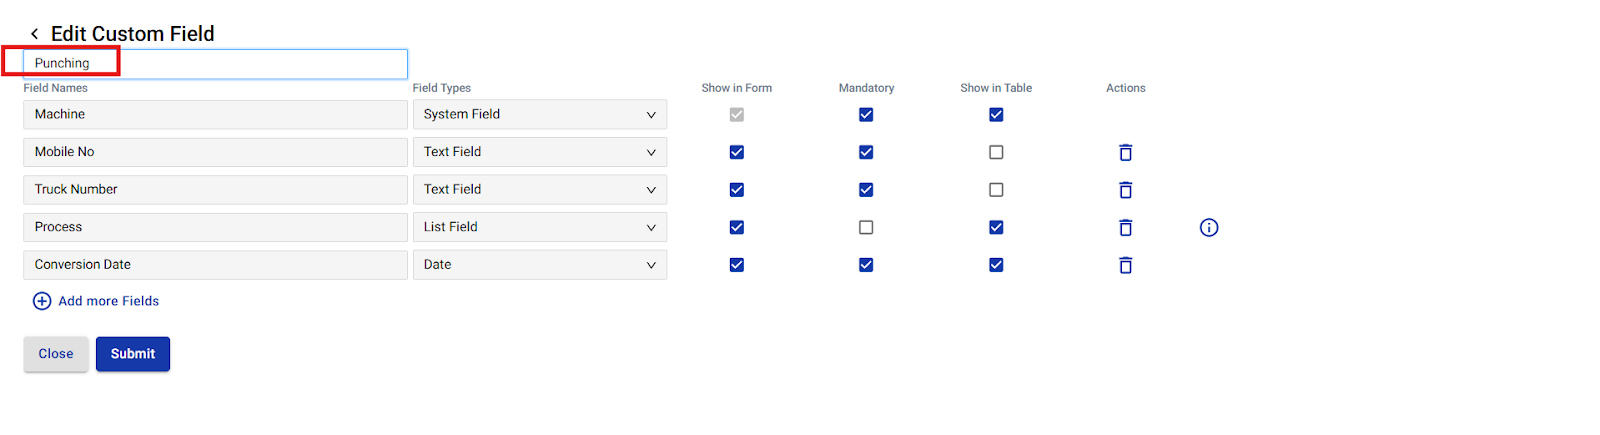The image size is (1600, 435).
Task: Enable Show in Table for Mobile No
Action: pyautogui.click(x=996, y=152)
